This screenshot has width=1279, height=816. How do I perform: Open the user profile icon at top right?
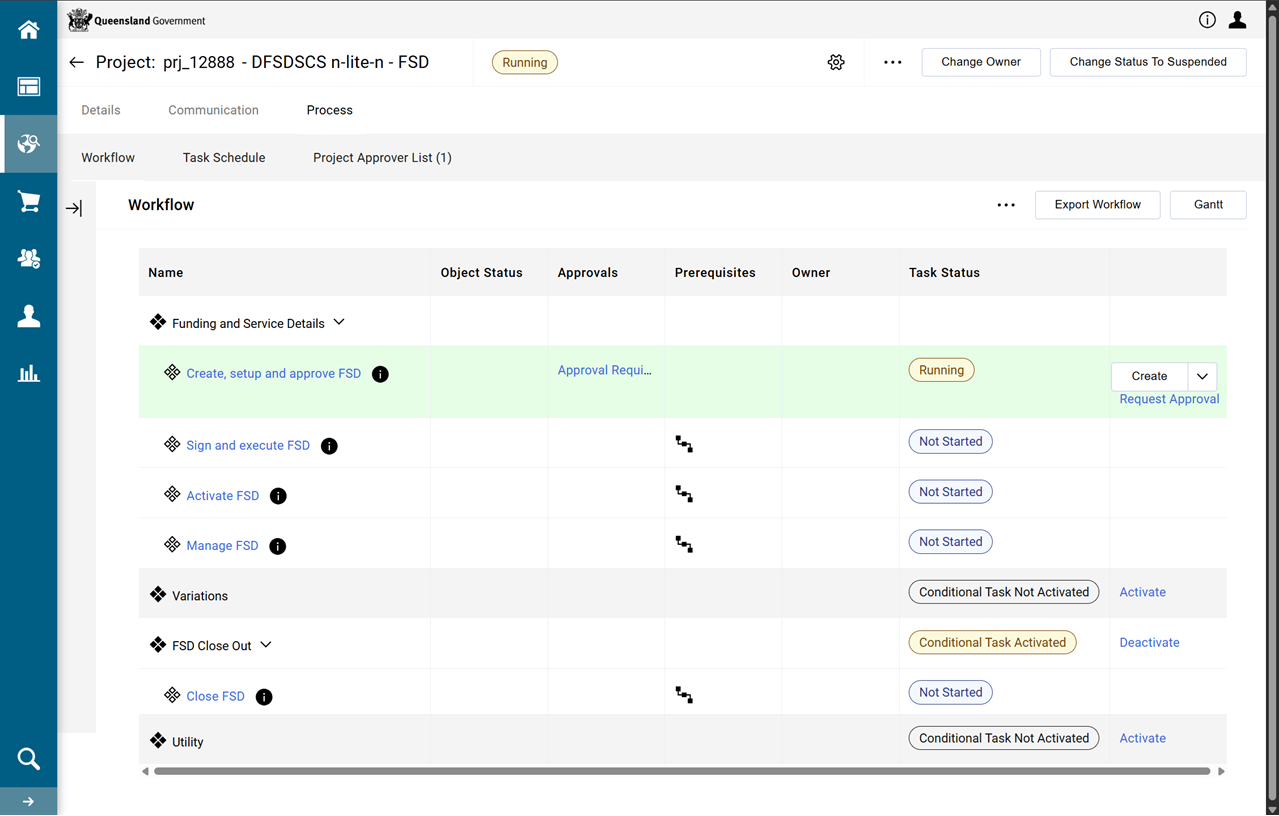[x=1237, y=20]
